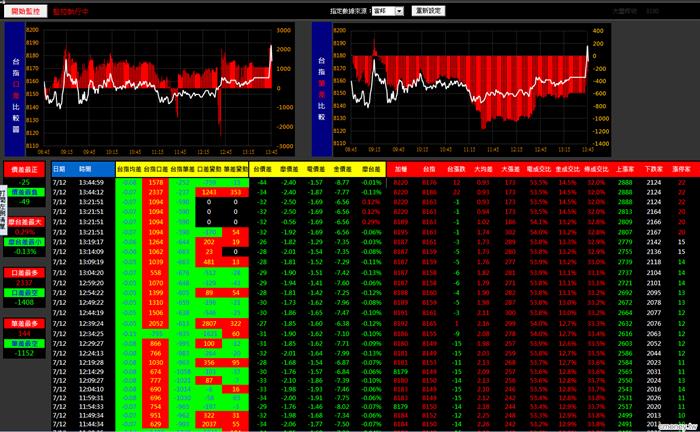Click the 2052 cell in the 12:39:24 row

point(156,324)
